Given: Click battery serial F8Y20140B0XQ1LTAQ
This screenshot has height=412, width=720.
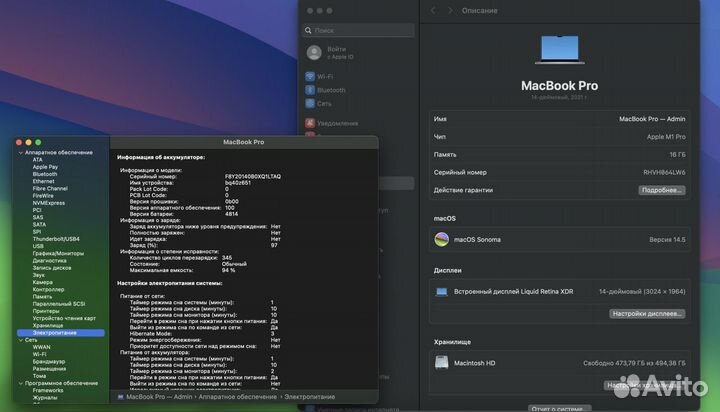Looking at the screenshot, I should pyautogui.click(x=253, y=176).
